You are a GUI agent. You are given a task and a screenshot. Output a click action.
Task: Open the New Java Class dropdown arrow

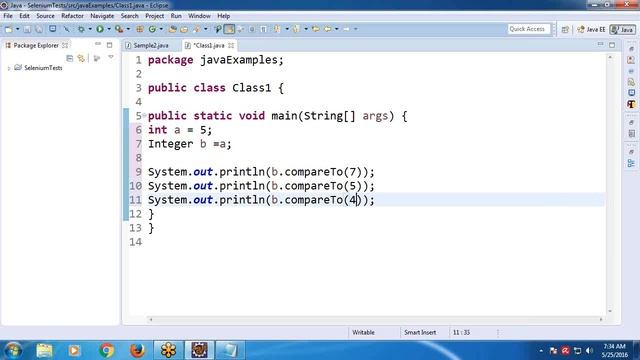(x=161, y=29)
